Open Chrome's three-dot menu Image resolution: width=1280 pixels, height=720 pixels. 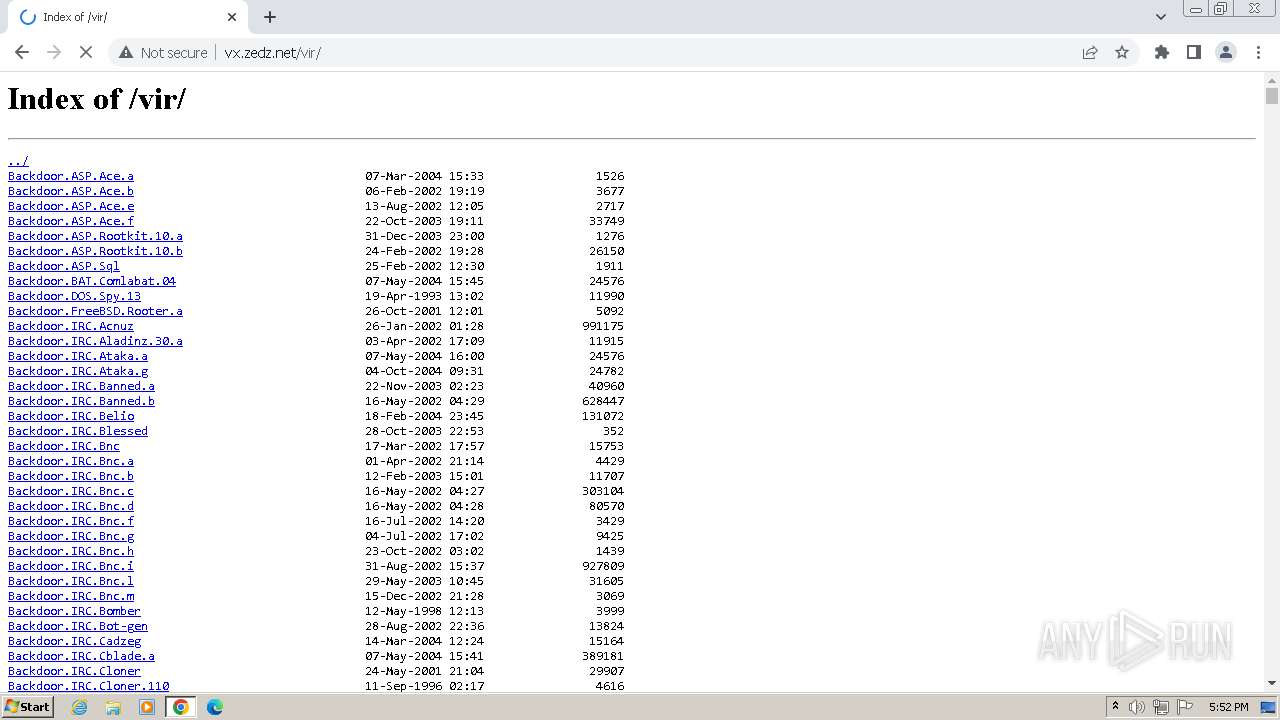(x=1258, y=52)
